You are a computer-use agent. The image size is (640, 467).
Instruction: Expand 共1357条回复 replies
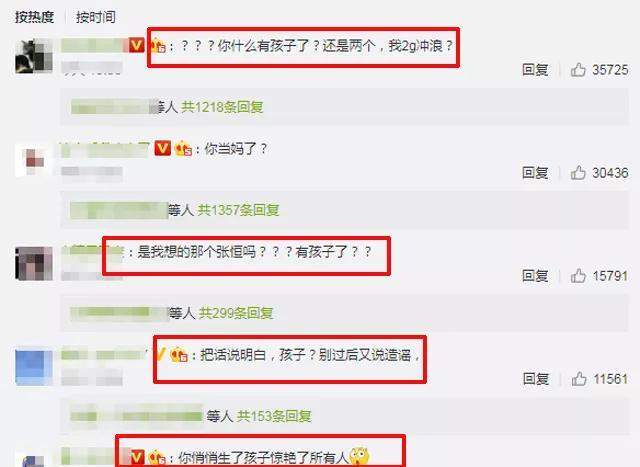[x=238, y=210]
